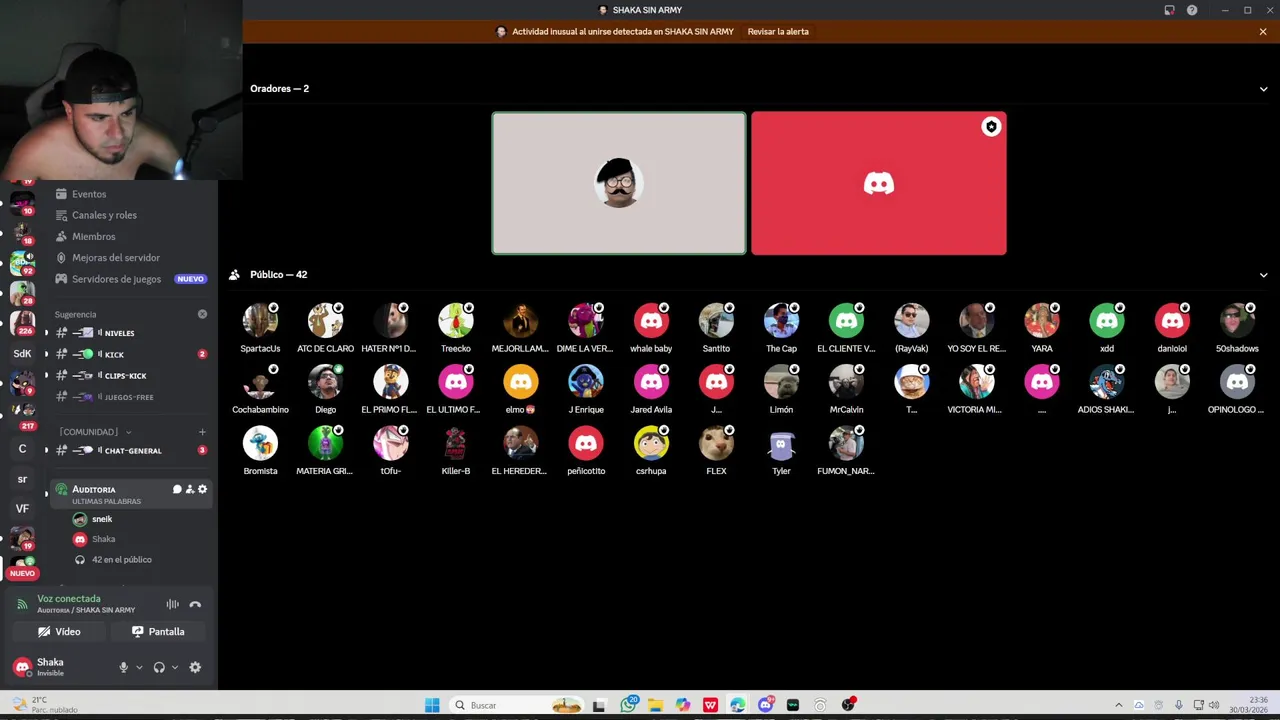Open Discord icon in the taskbar
This screenshot has height=720, width=1280.
(x=766, y=705)
